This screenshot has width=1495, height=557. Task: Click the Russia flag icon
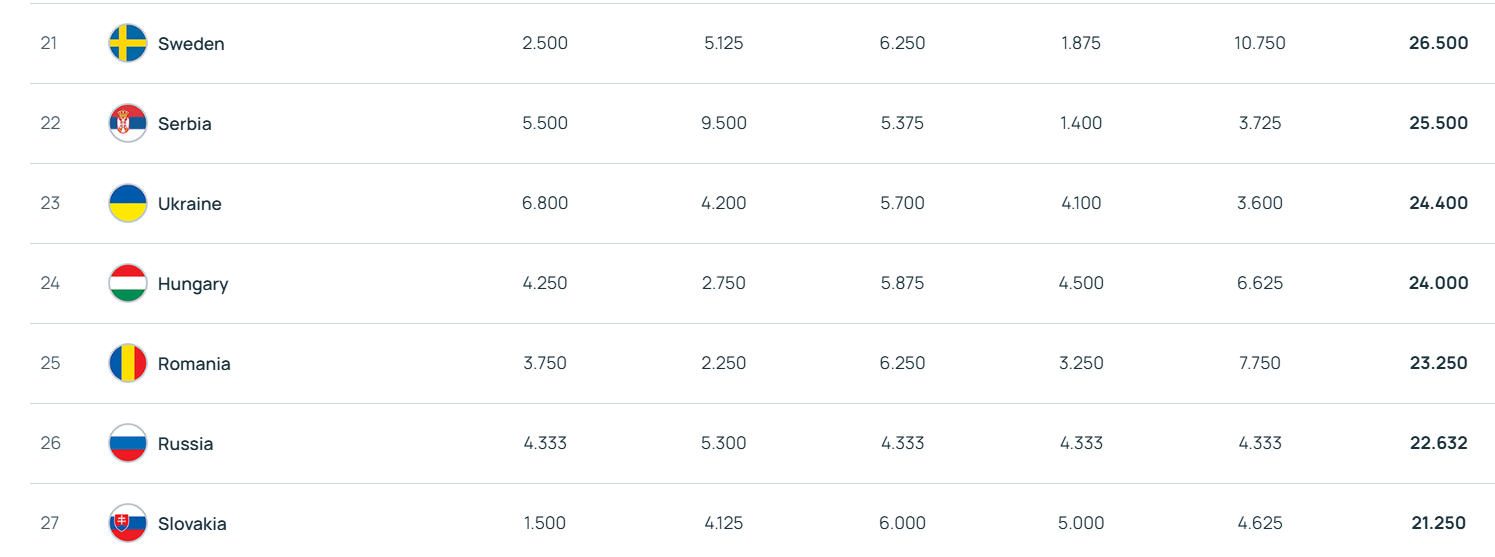[128, 443]
